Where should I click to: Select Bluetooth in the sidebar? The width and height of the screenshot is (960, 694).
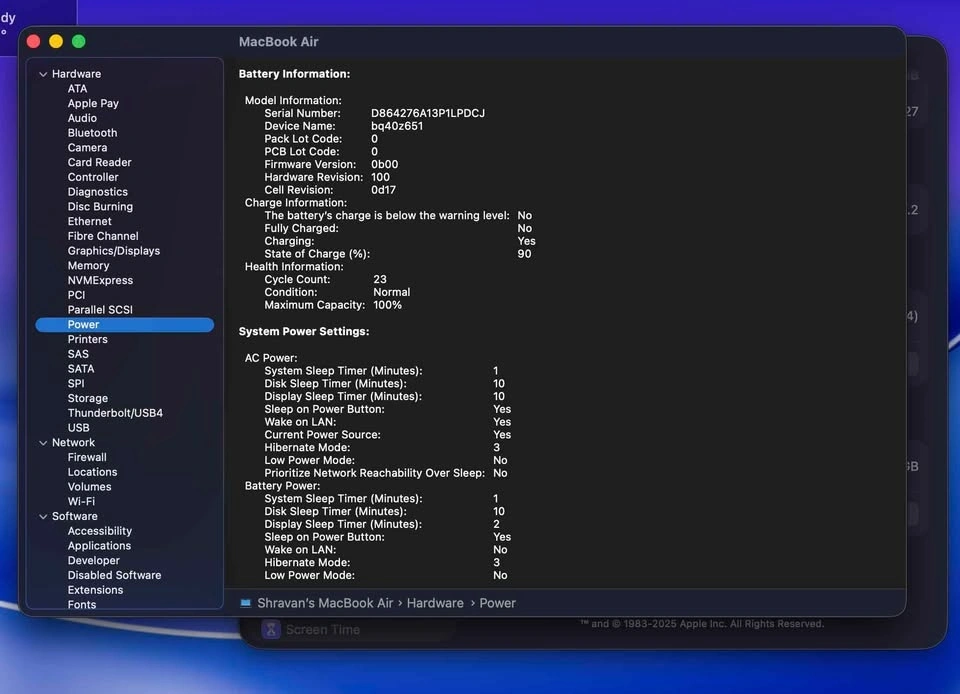pos(92,133)
